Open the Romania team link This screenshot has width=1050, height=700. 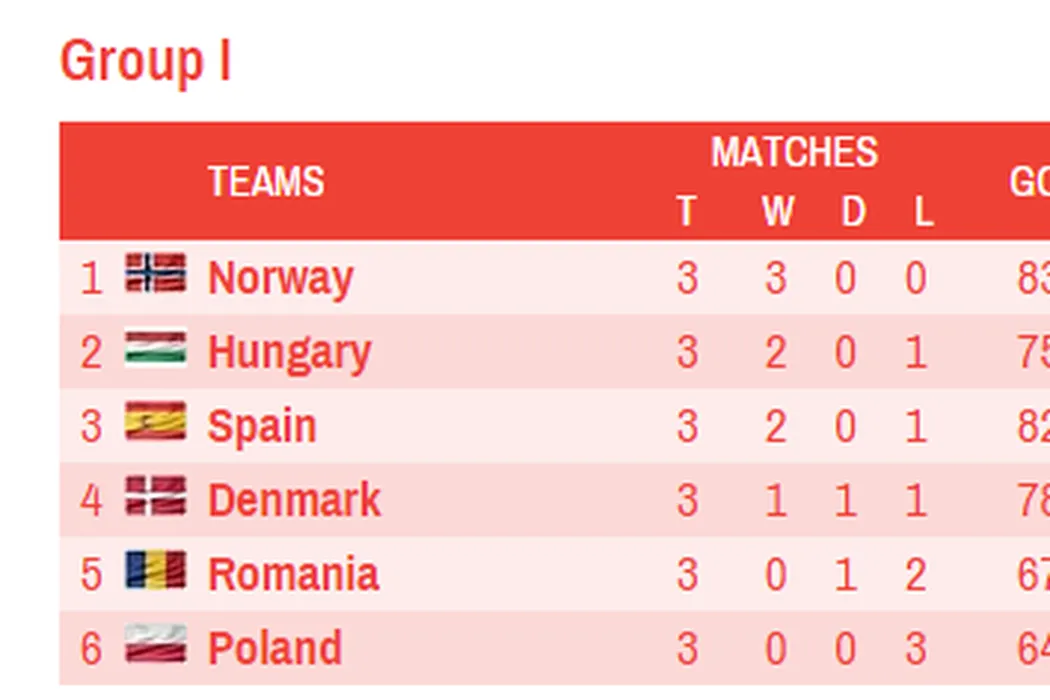pyautogui.click(x=293, y=574)
